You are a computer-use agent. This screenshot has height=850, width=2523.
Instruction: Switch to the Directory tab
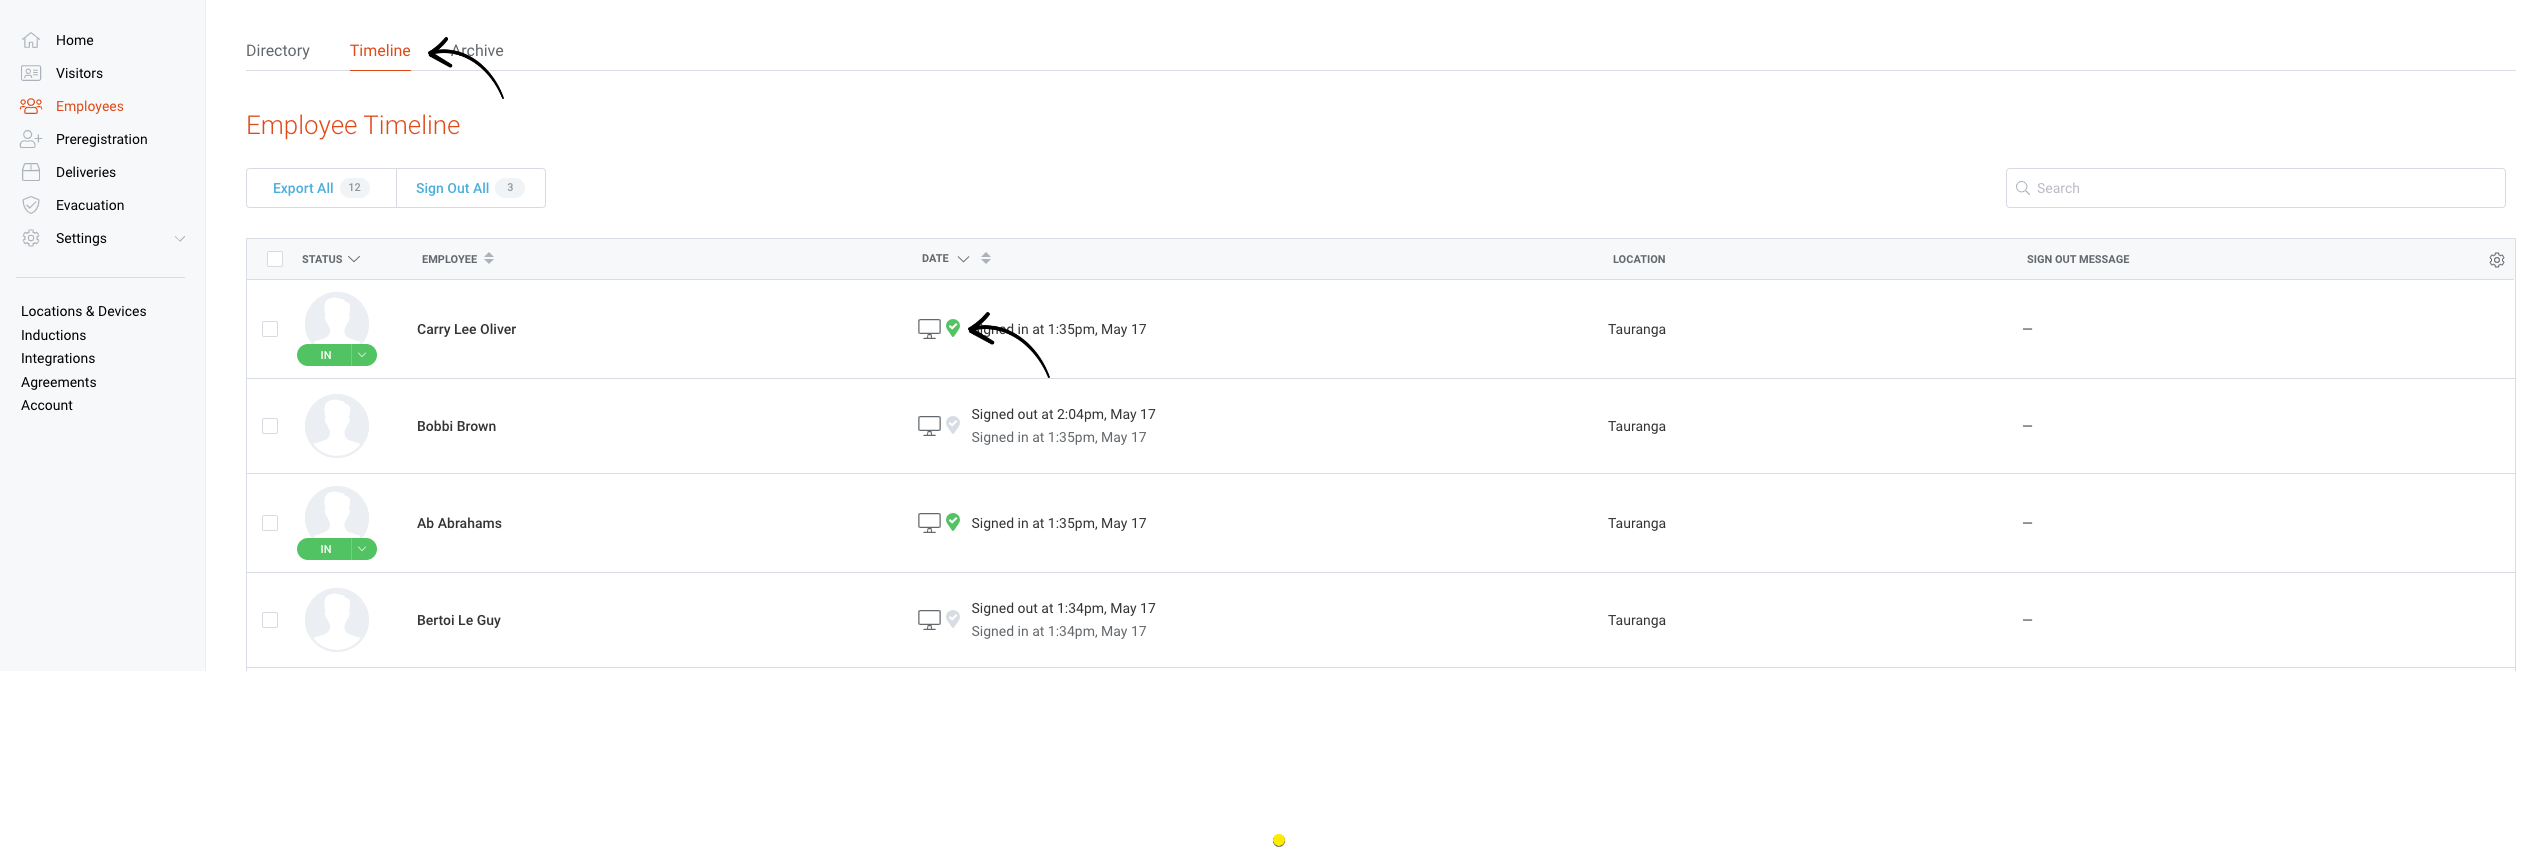click(278, 51)
